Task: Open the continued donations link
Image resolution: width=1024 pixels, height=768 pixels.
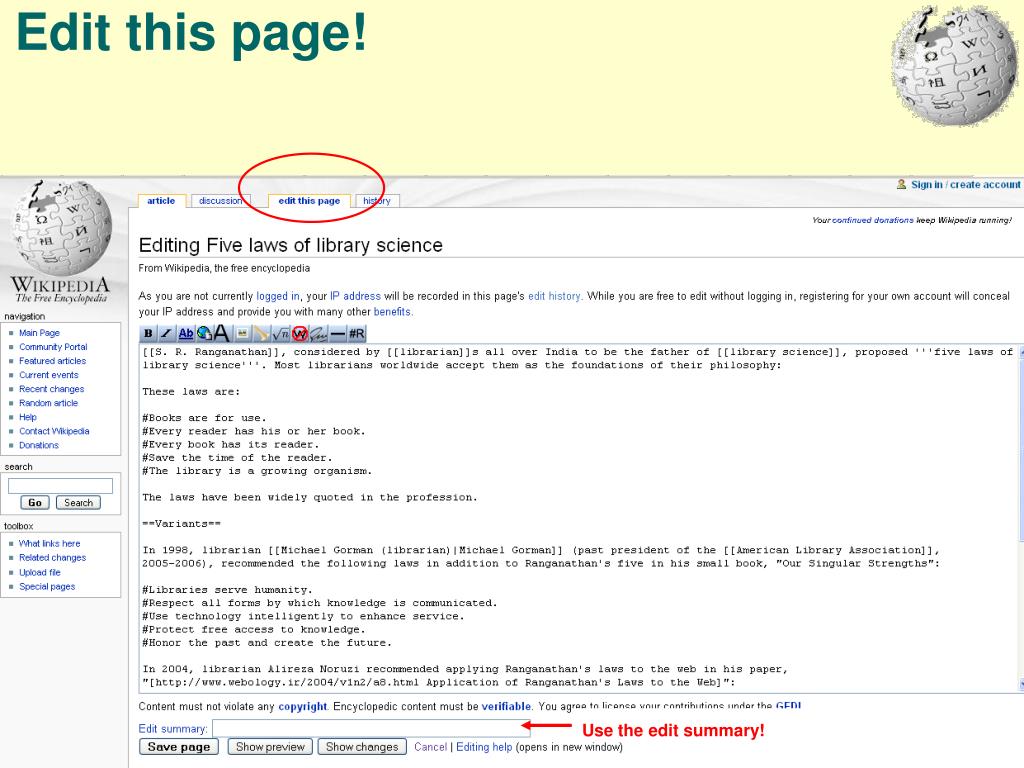Action: pos(872,220)
